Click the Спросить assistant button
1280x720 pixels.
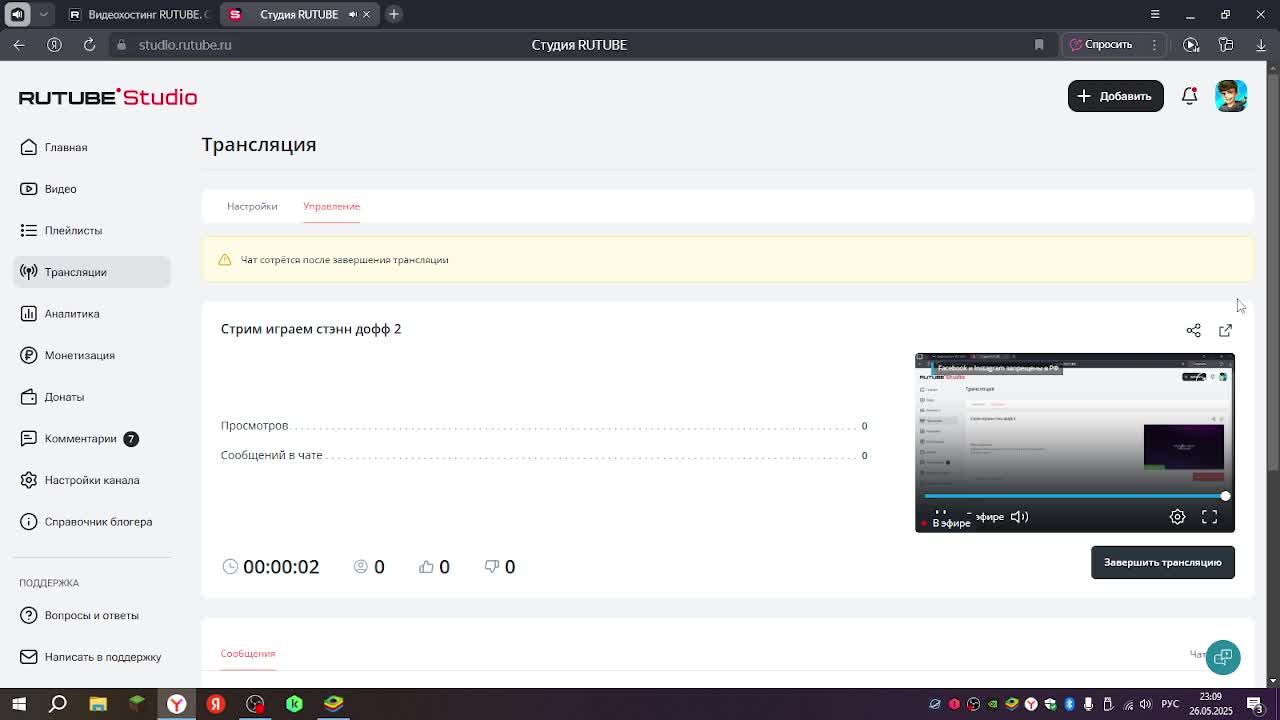[1102, 45]
